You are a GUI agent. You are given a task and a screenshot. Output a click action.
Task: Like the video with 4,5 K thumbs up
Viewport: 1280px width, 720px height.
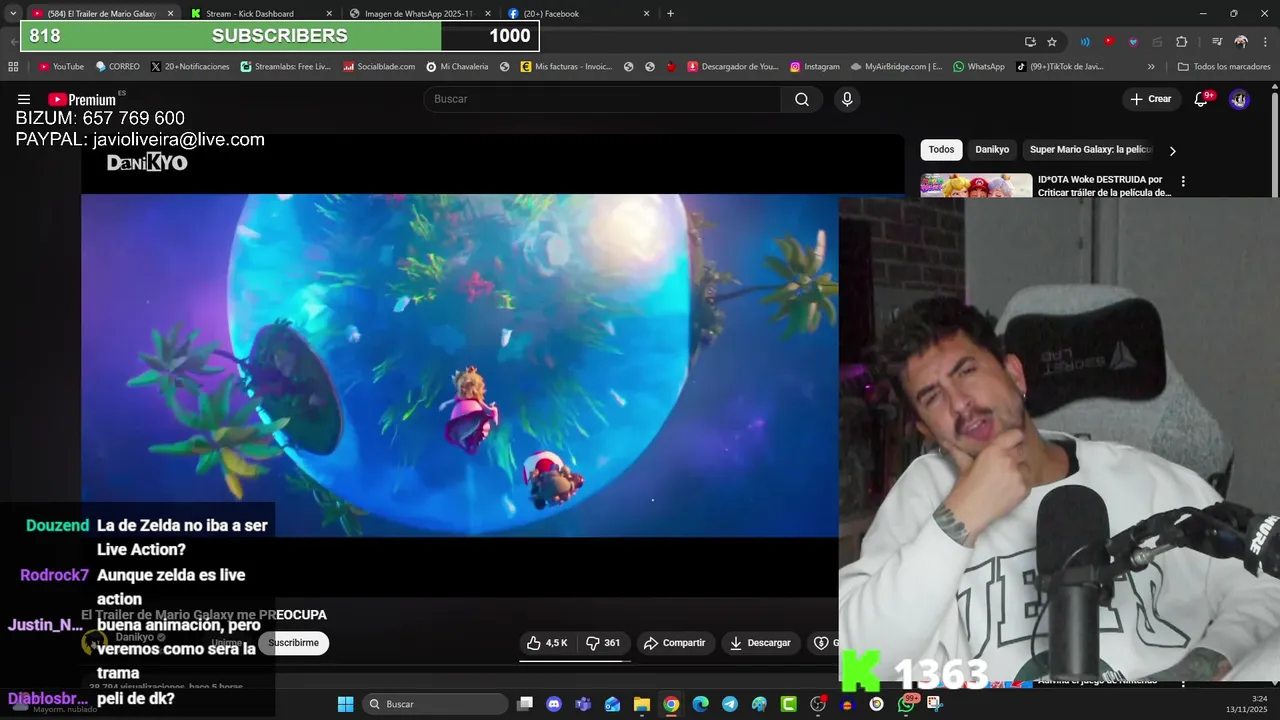[547, 643]
